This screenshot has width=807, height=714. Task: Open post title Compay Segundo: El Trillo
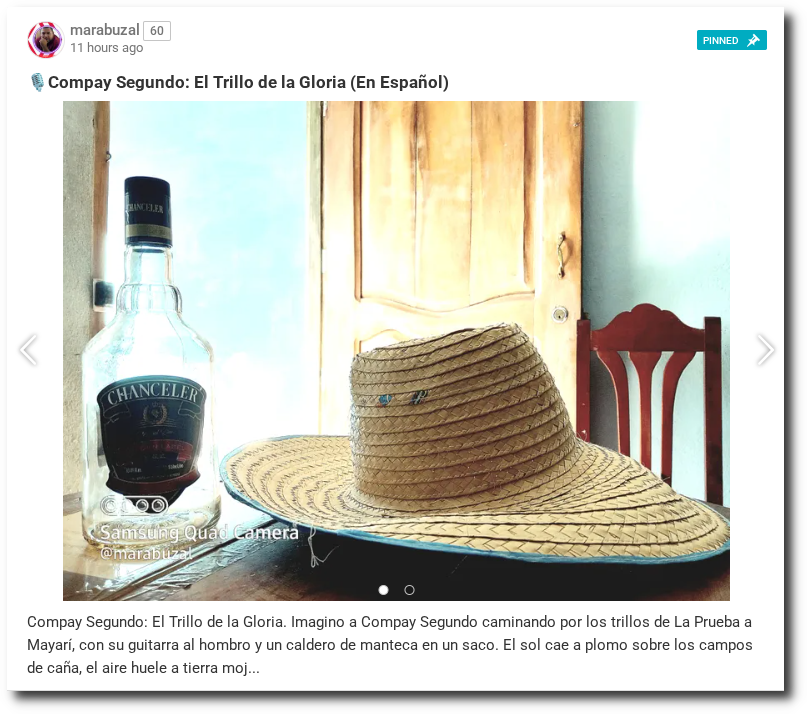tap(248, 82)
